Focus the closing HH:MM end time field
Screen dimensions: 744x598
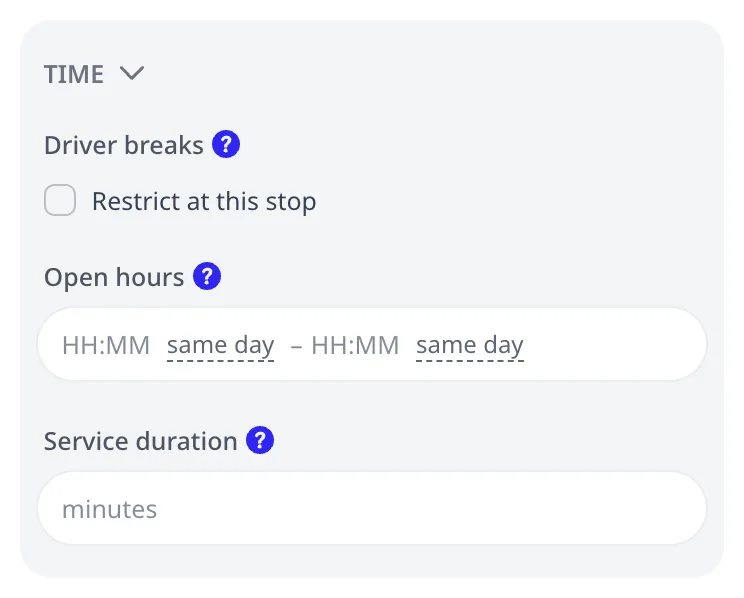pos(355,345)
